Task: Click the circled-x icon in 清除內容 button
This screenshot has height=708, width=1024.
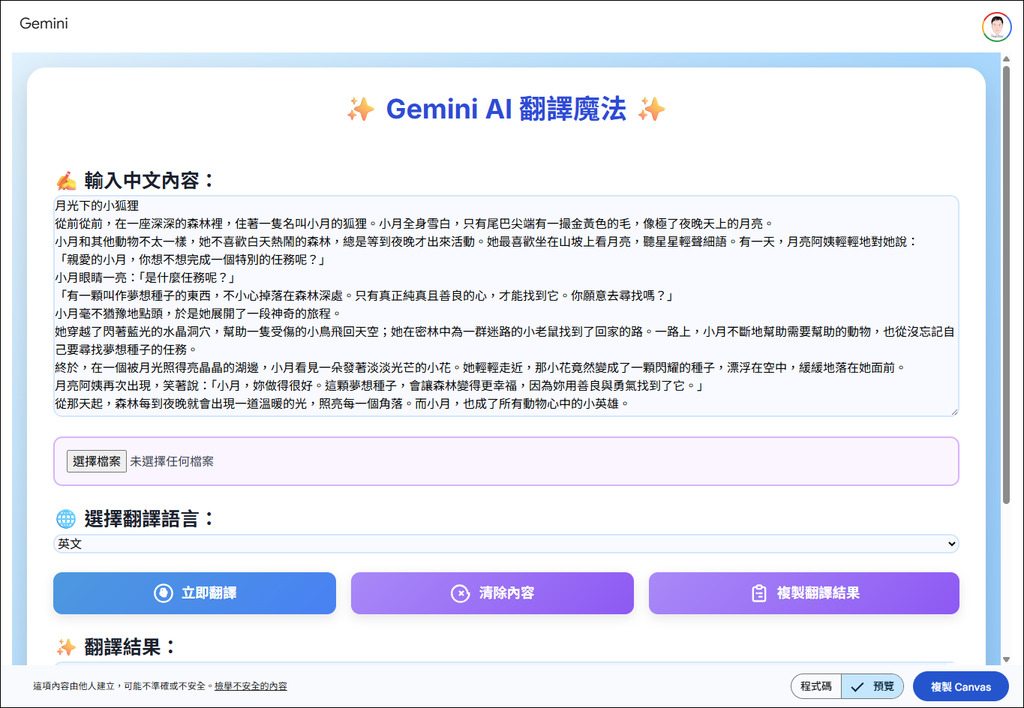Action: pos(460,593)
